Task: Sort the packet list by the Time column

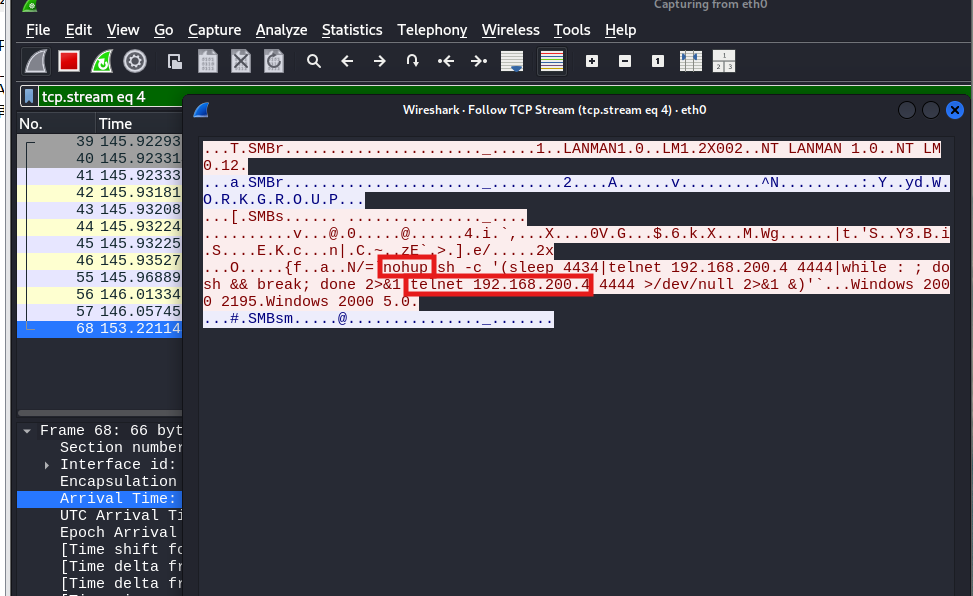Action: pos(139,124)
